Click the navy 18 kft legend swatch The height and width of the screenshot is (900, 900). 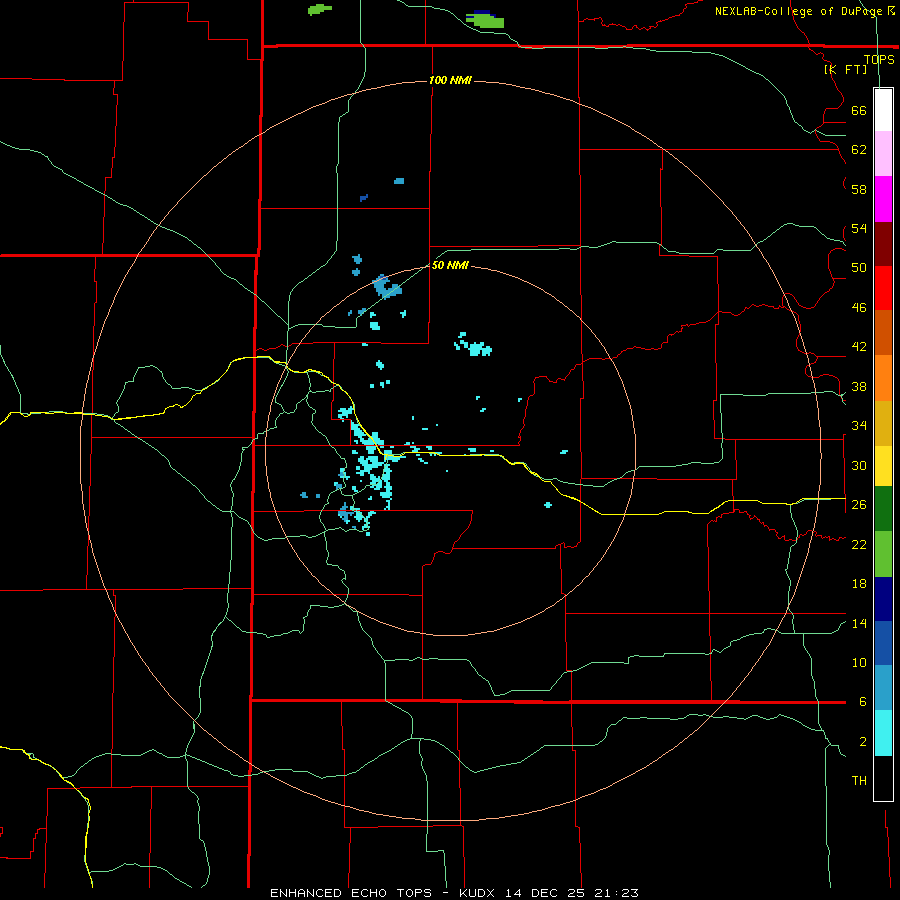click(x=883, y=599)
